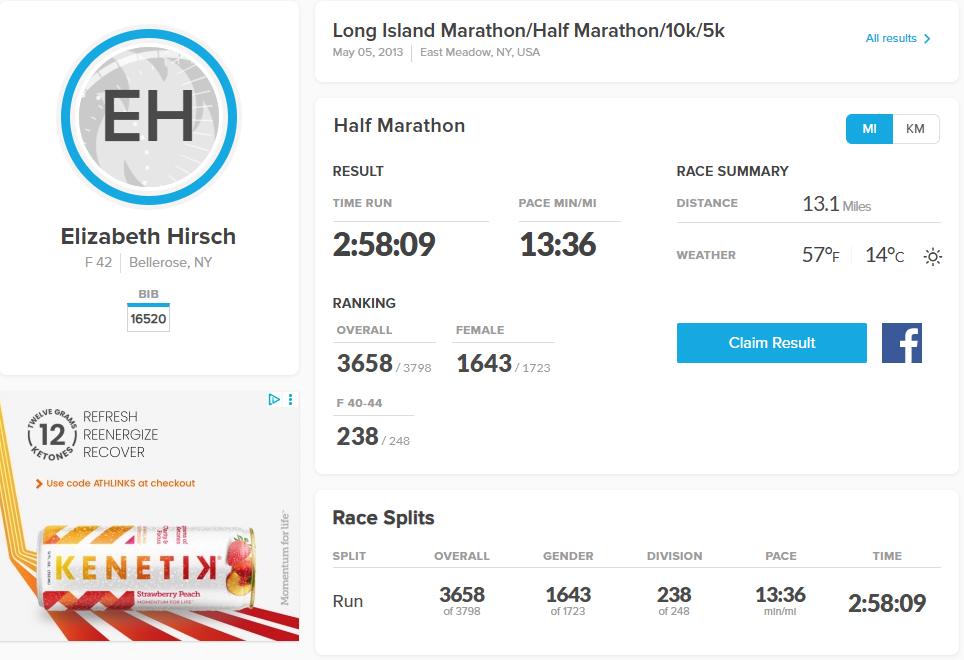Click the EH profile avatar circle
964x660 pixels.
coord(149,114)
